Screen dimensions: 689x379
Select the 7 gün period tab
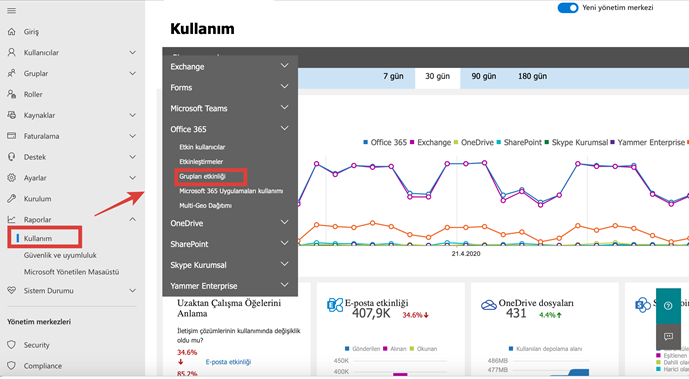[393, 76]
